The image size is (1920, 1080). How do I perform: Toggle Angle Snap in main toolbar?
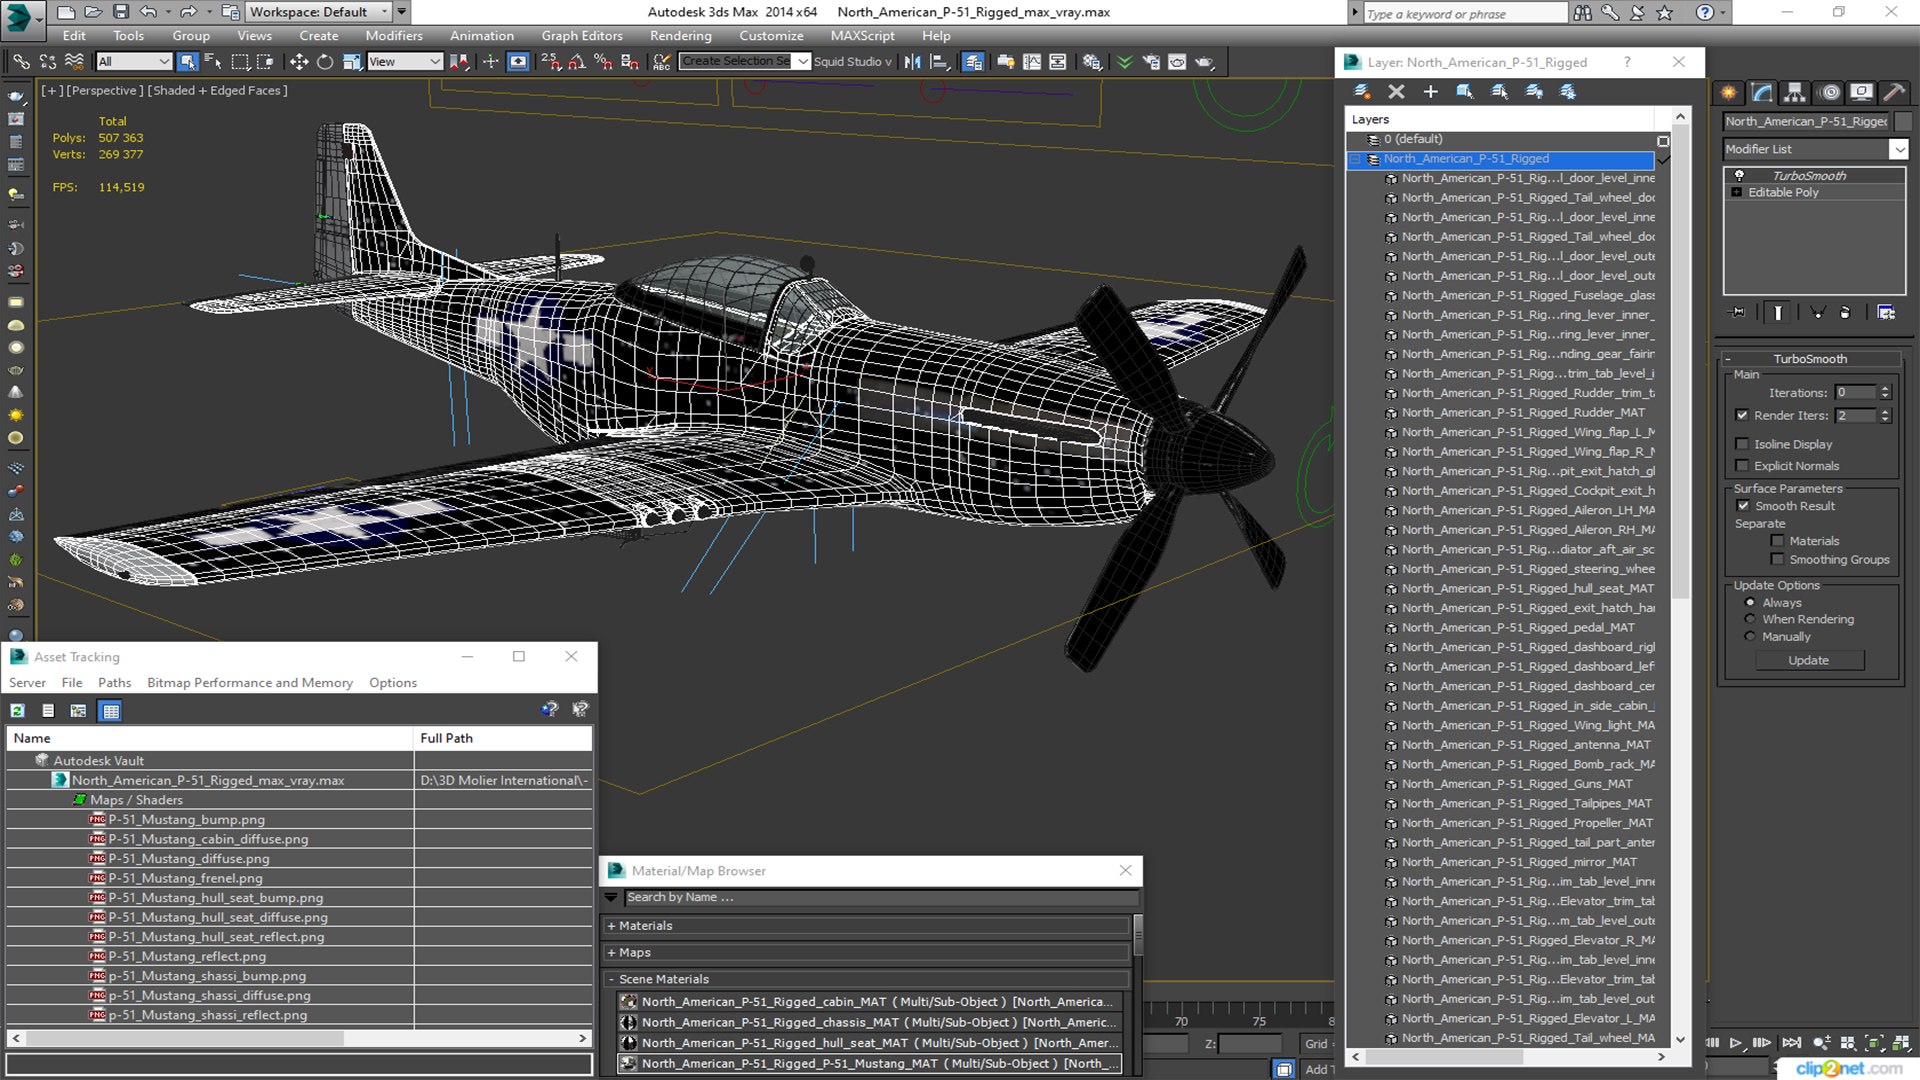577,62
